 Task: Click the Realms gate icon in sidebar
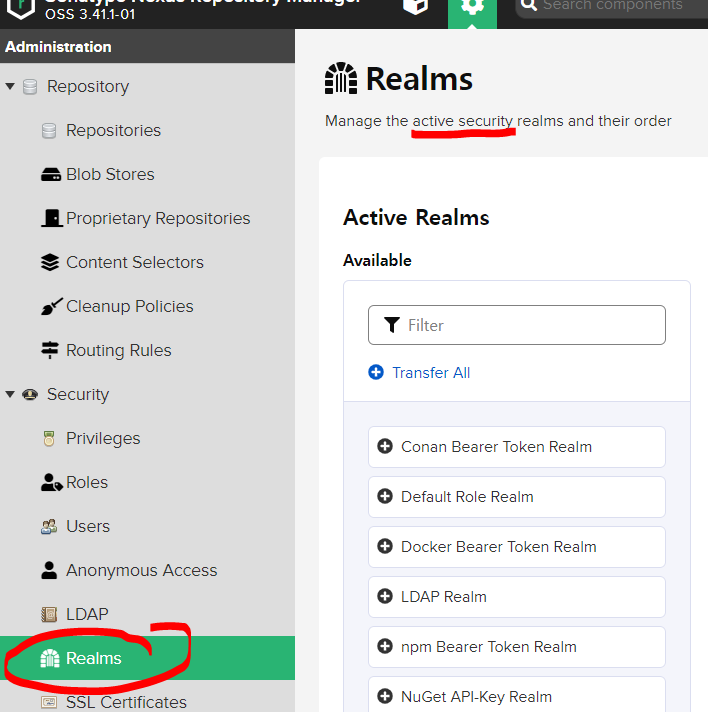click(50, 658)
